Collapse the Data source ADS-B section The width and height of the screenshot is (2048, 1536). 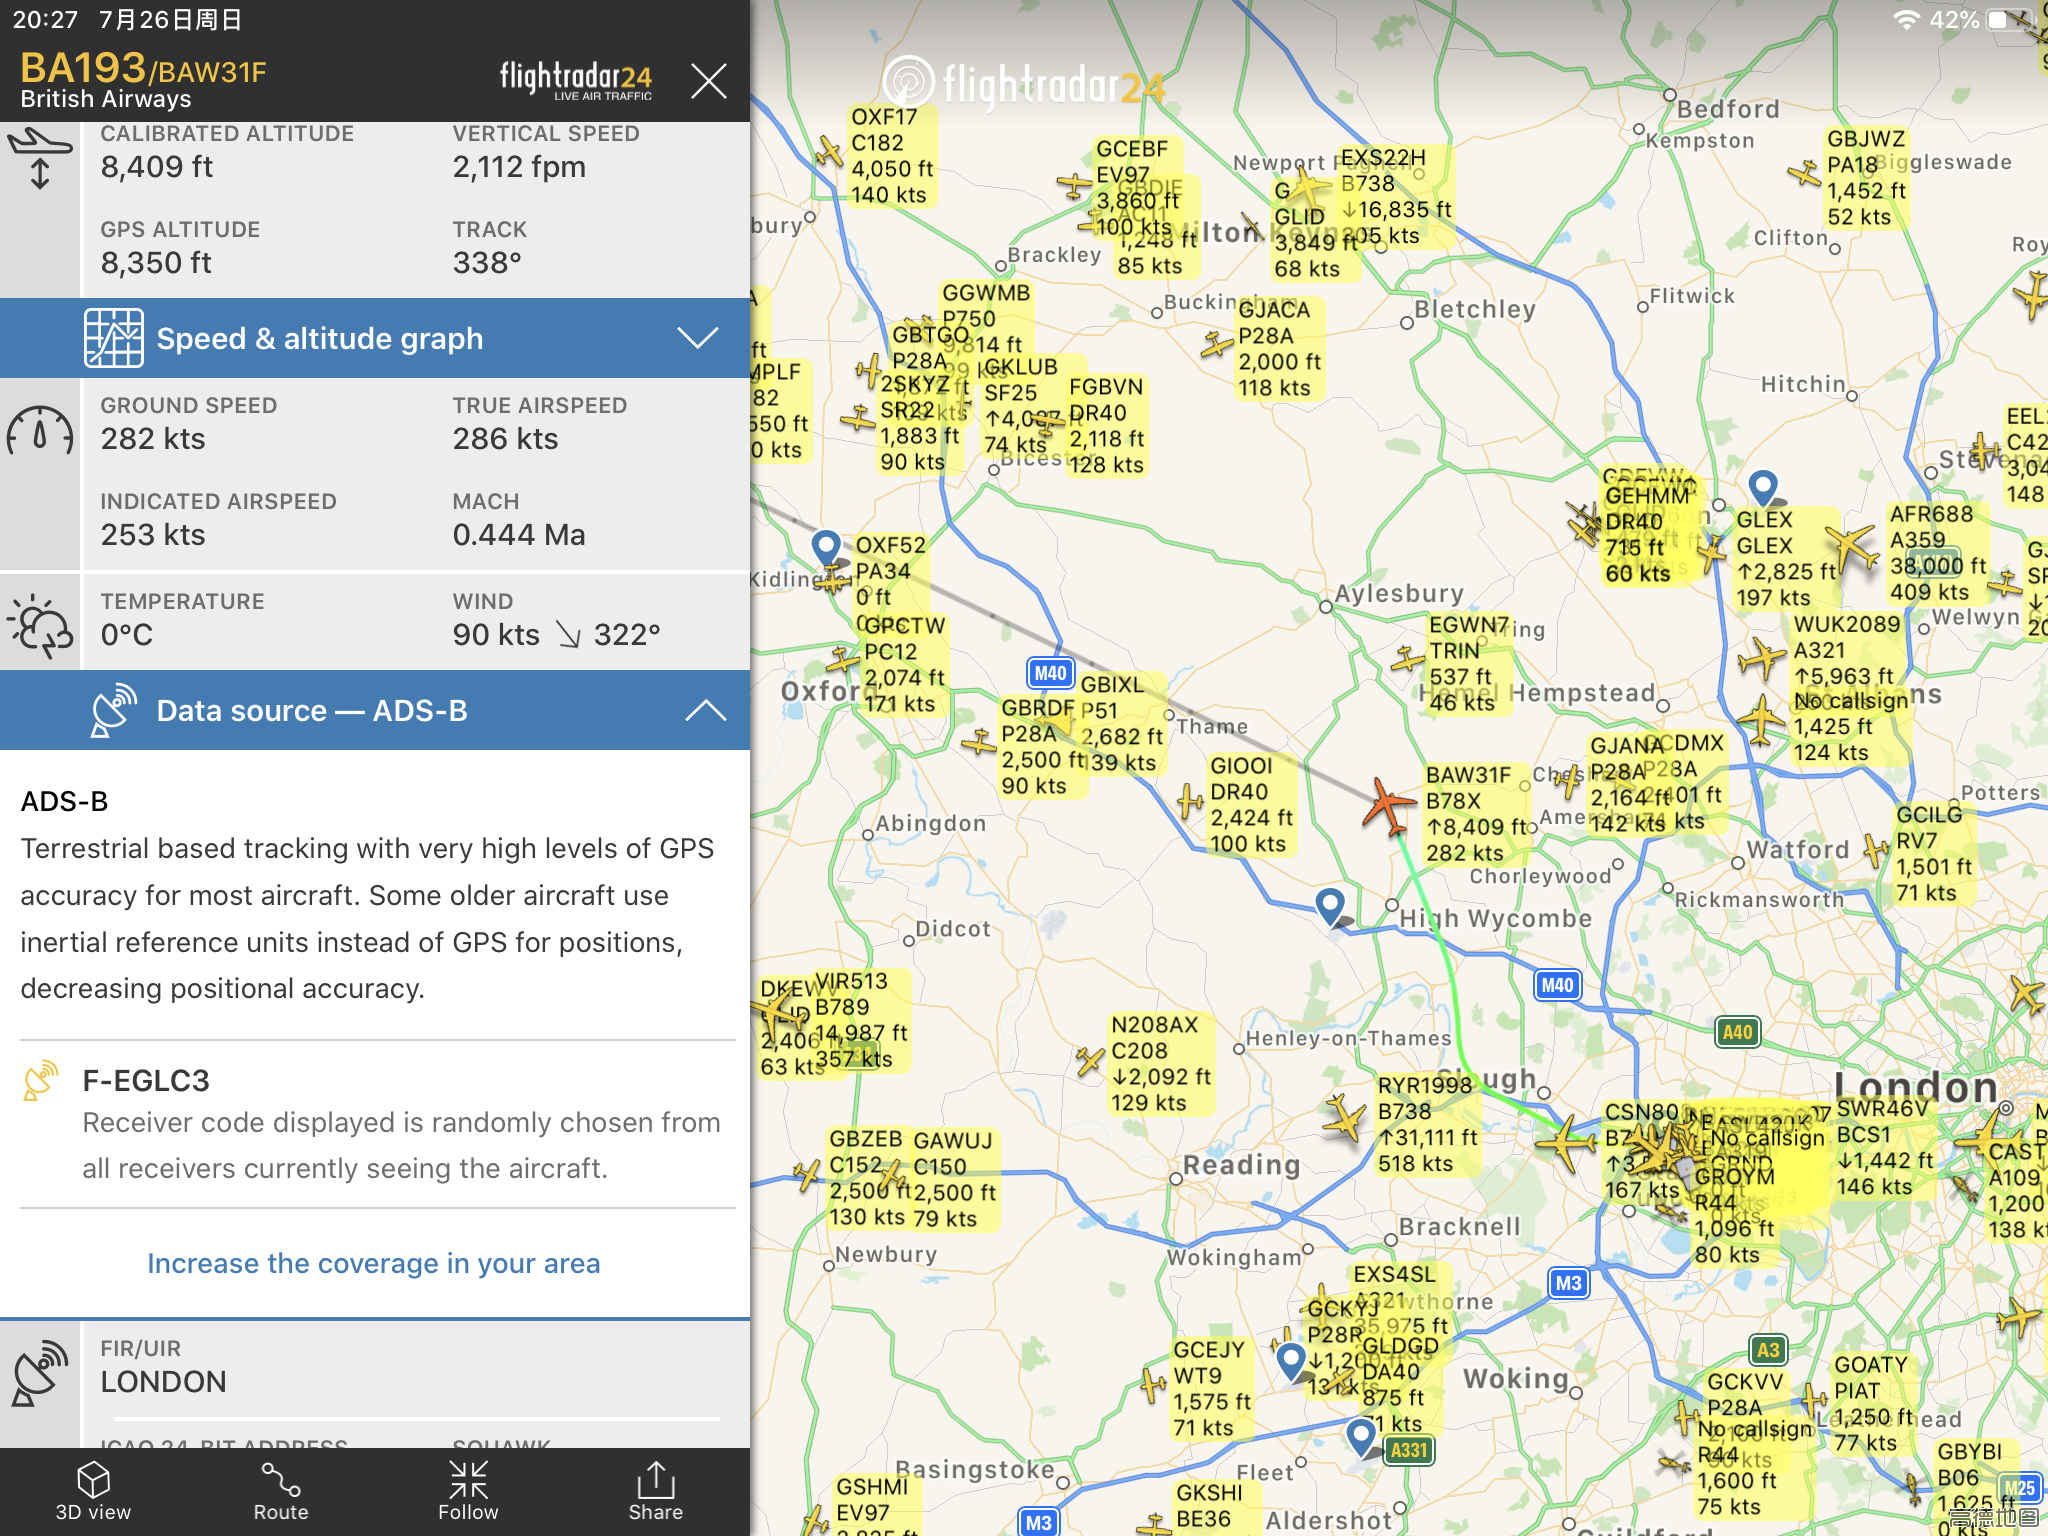pos(375,710)
